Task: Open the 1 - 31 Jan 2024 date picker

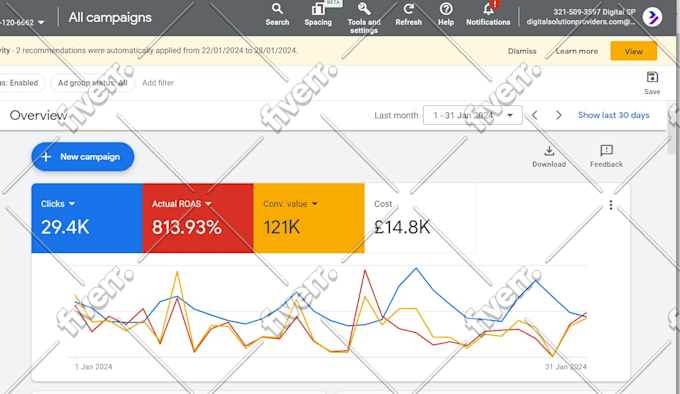Action: [x=473, y=115]
